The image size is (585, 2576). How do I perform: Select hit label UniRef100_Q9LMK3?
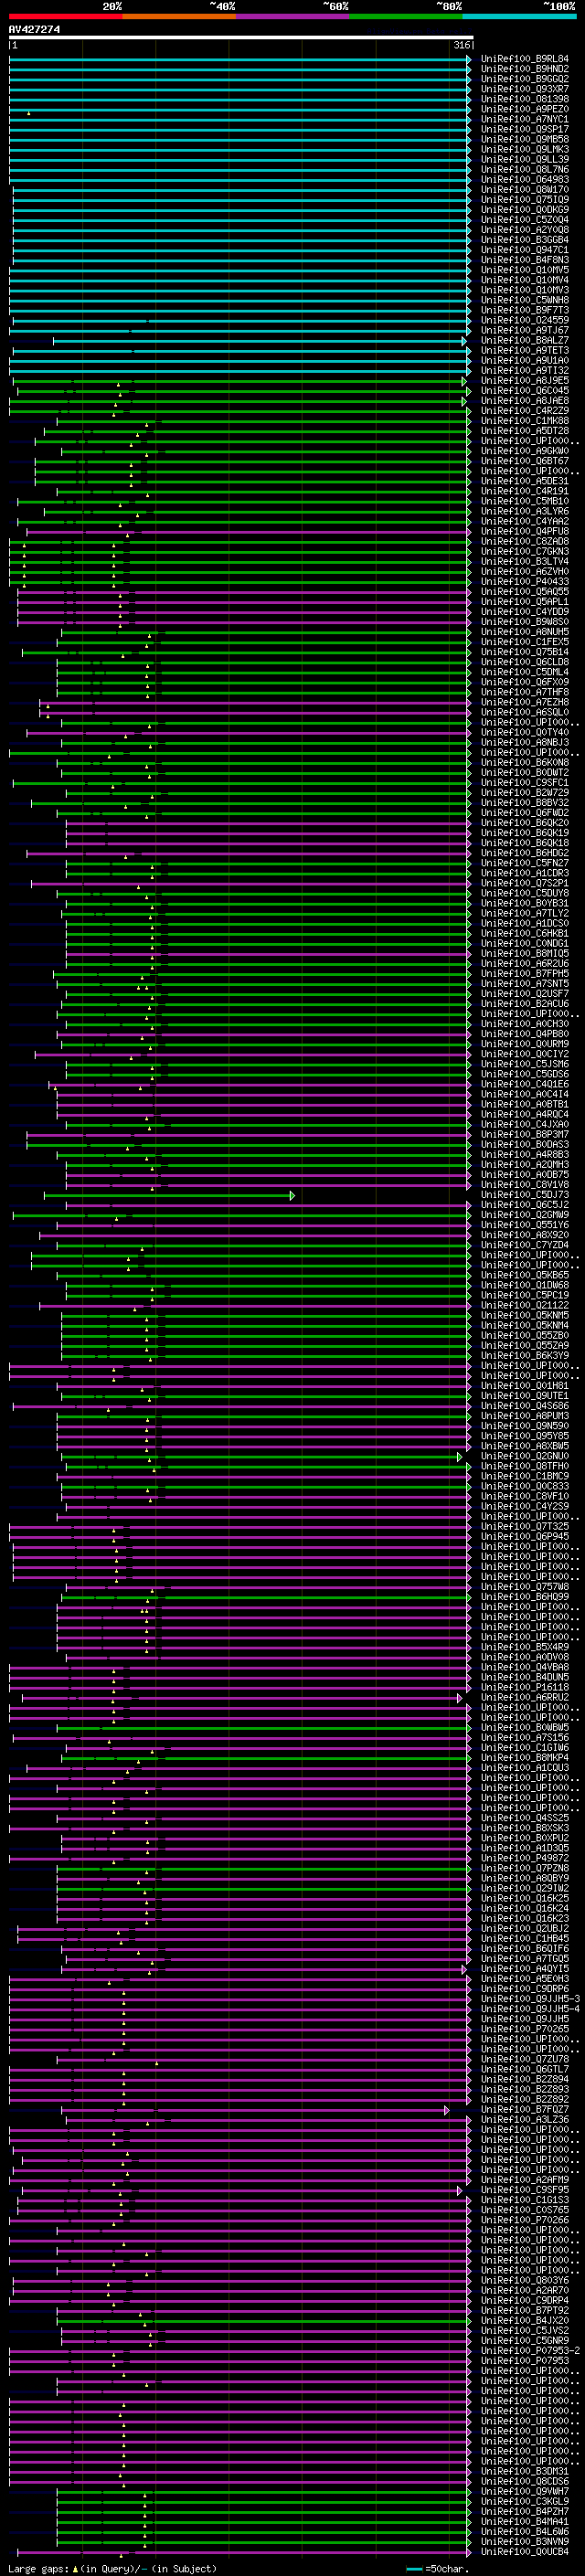(x=524, y=149)
